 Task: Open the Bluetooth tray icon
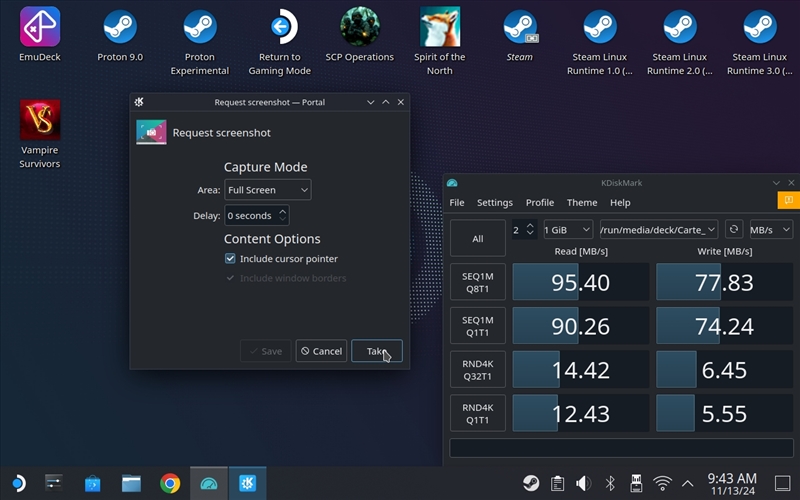tap(610, 484)
